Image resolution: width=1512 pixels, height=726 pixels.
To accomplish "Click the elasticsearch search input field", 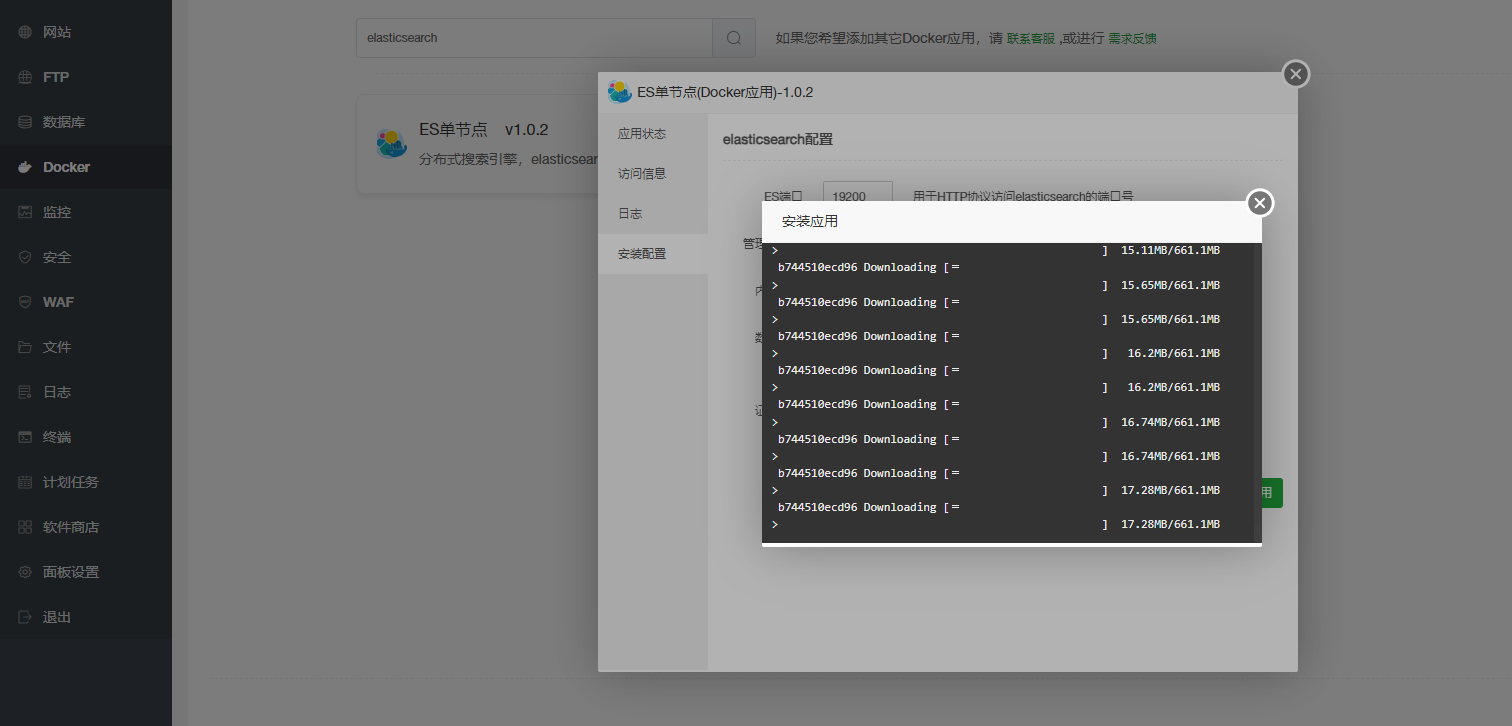I will click(534, 38).
